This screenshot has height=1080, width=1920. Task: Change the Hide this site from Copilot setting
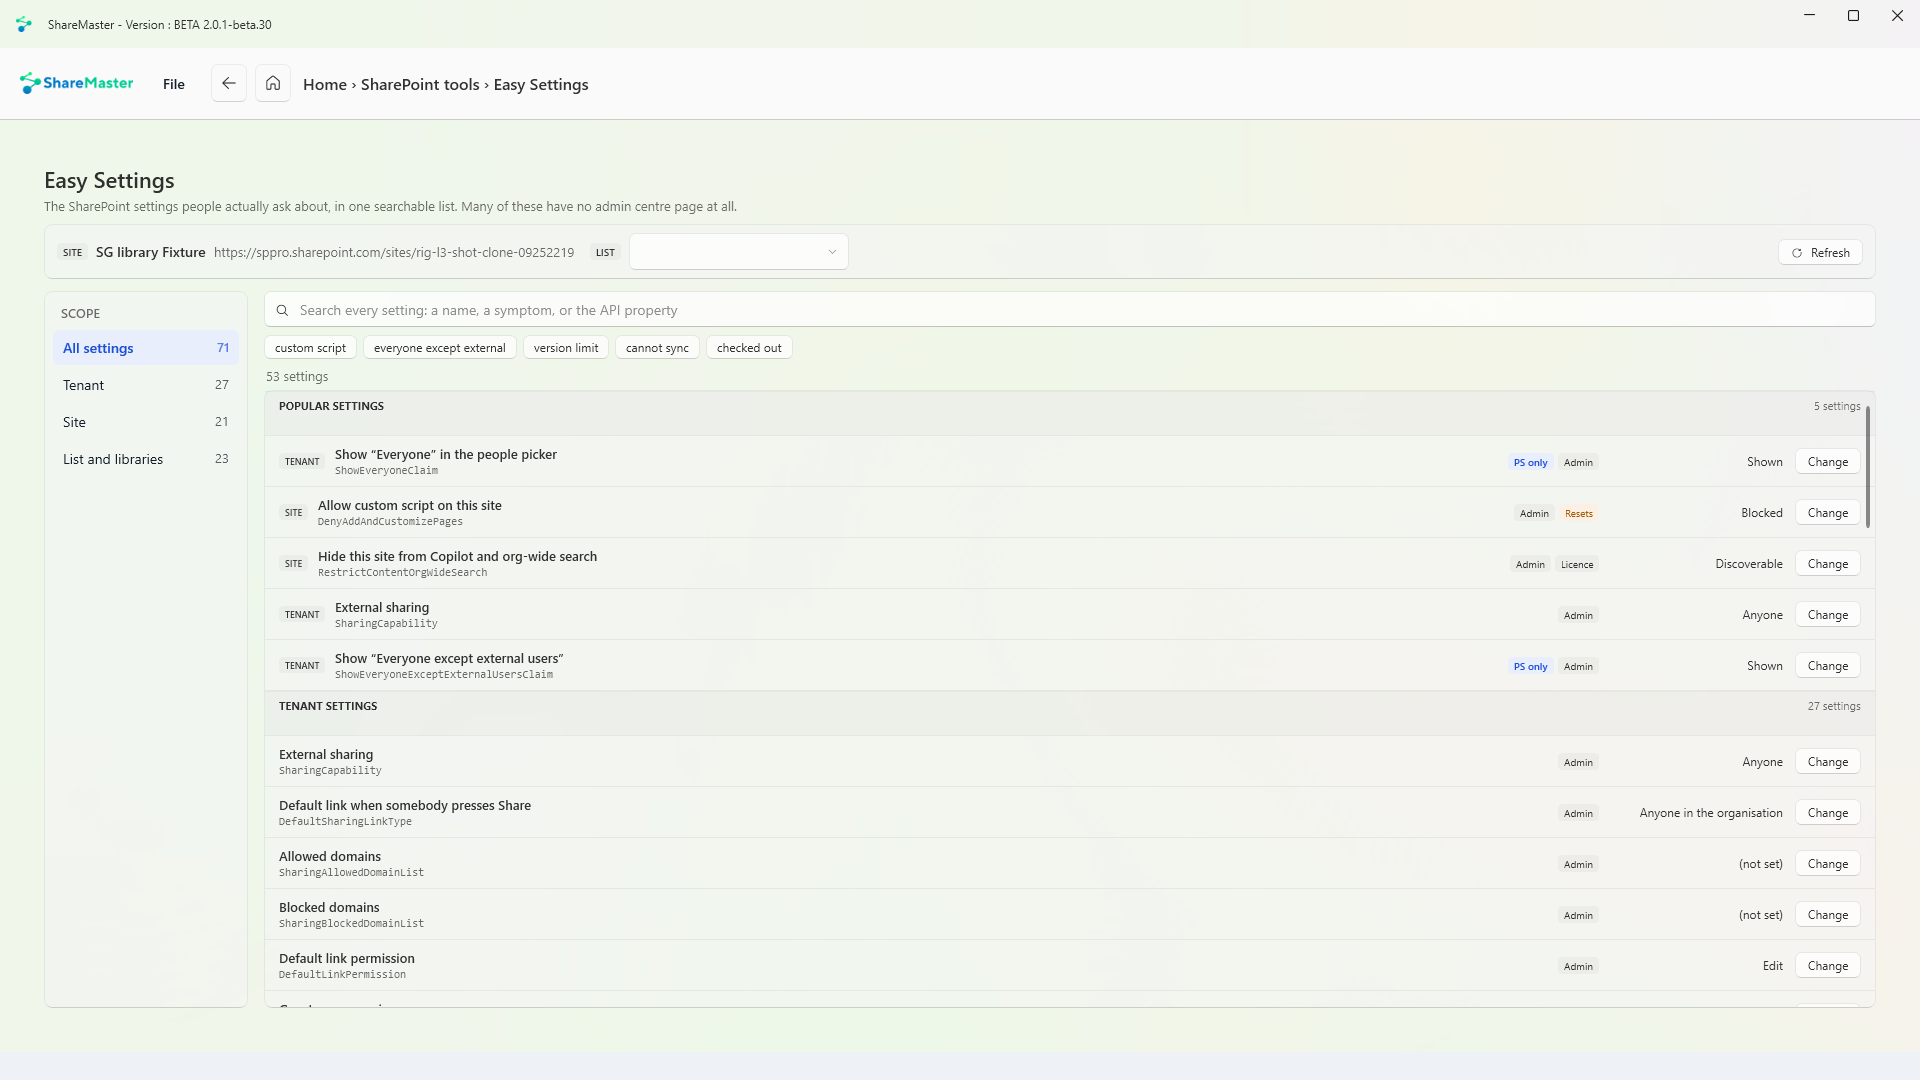pos(1828,564)
